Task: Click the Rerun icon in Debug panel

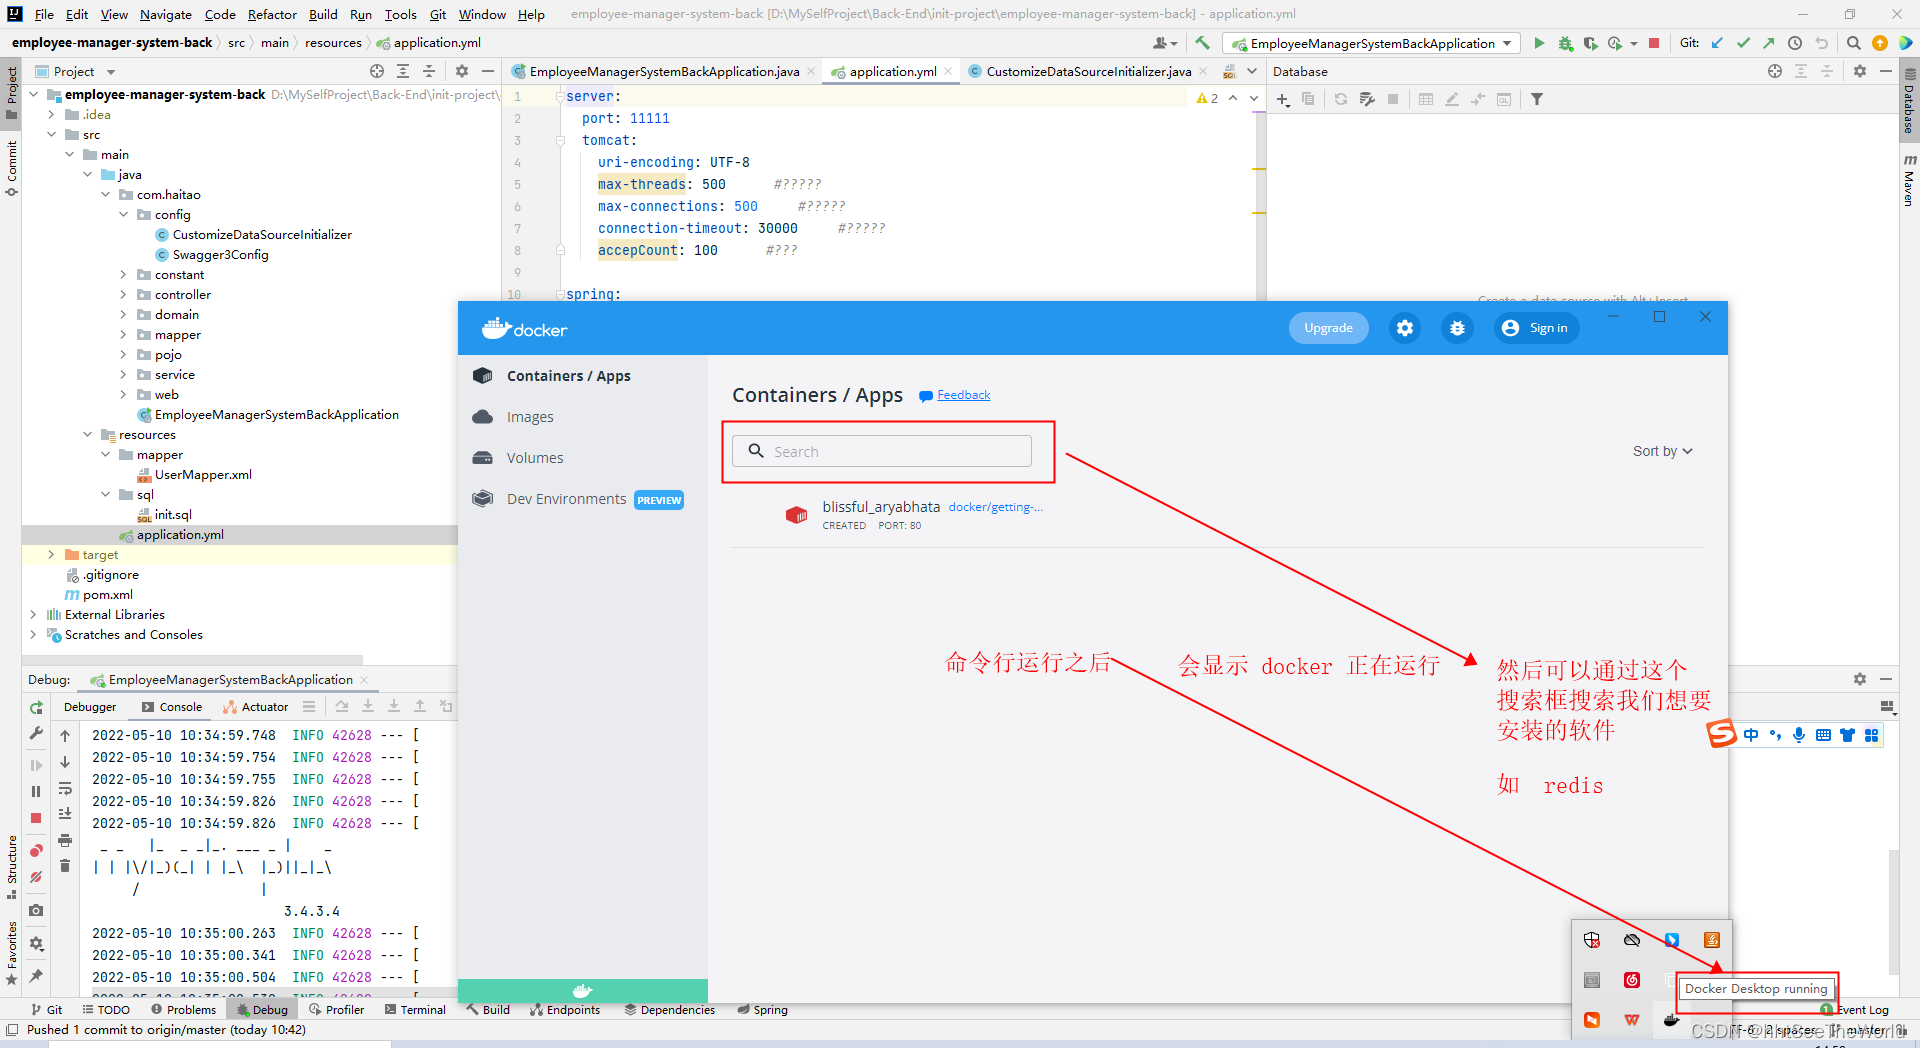Action: tap(36, 707)
